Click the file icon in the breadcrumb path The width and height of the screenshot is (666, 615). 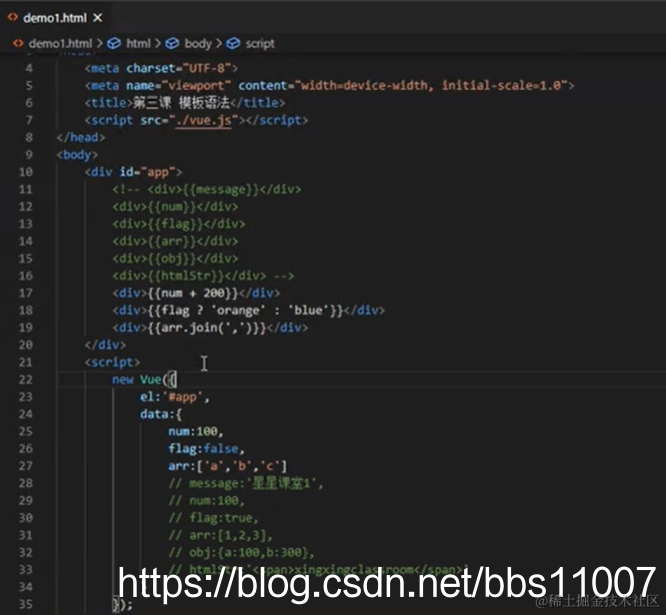click(18, 43)
